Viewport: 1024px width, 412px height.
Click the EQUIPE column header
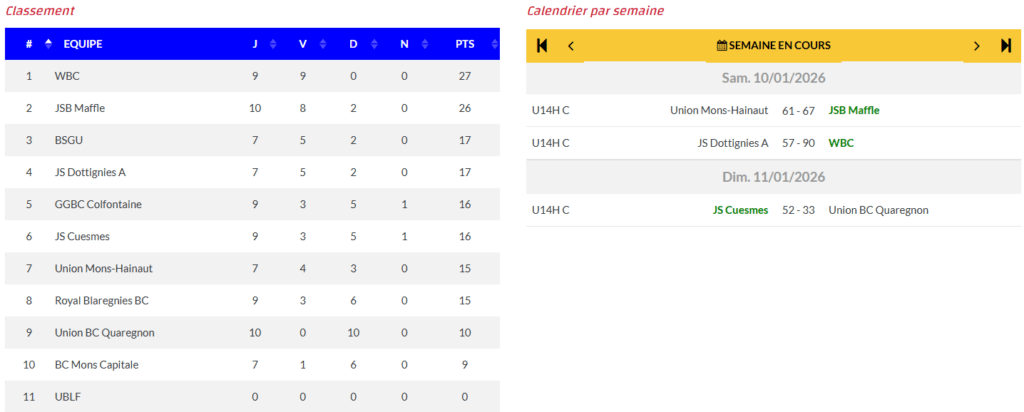coord(83,44)
